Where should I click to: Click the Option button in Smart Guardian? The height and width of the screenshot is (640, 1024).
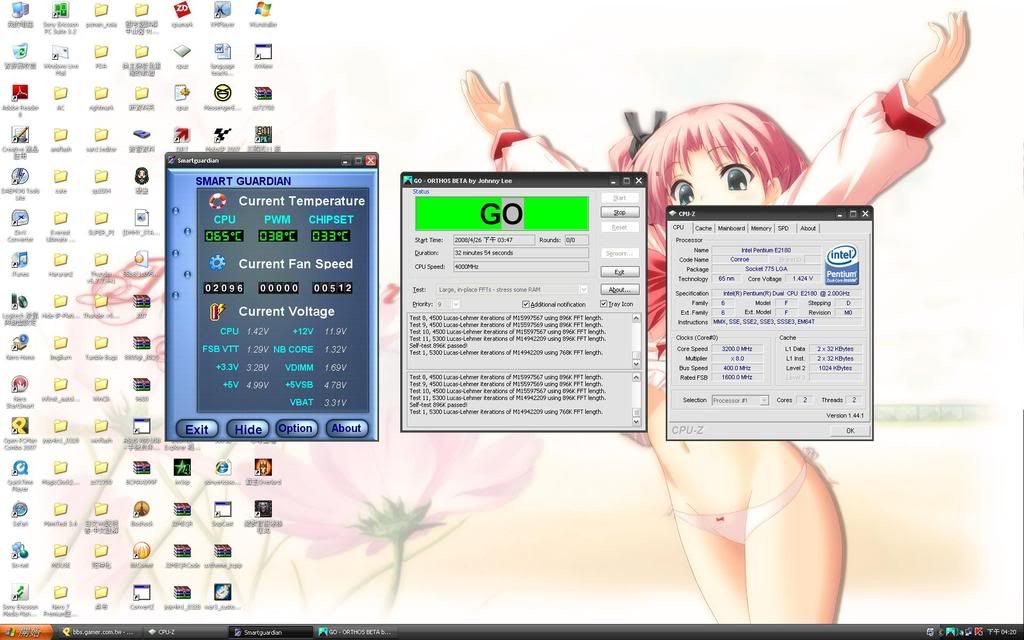pyautogui.click(x=295, y=428)
